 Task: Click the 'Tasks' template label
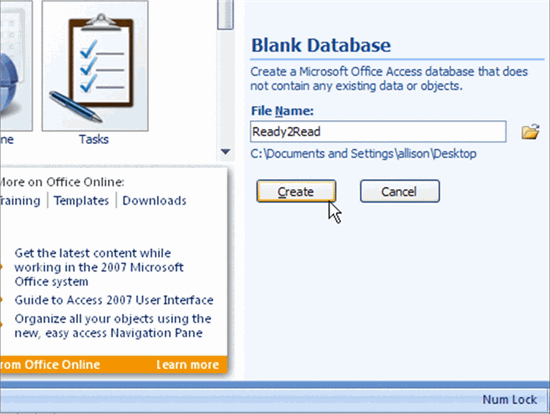click(x=94, y=139)
